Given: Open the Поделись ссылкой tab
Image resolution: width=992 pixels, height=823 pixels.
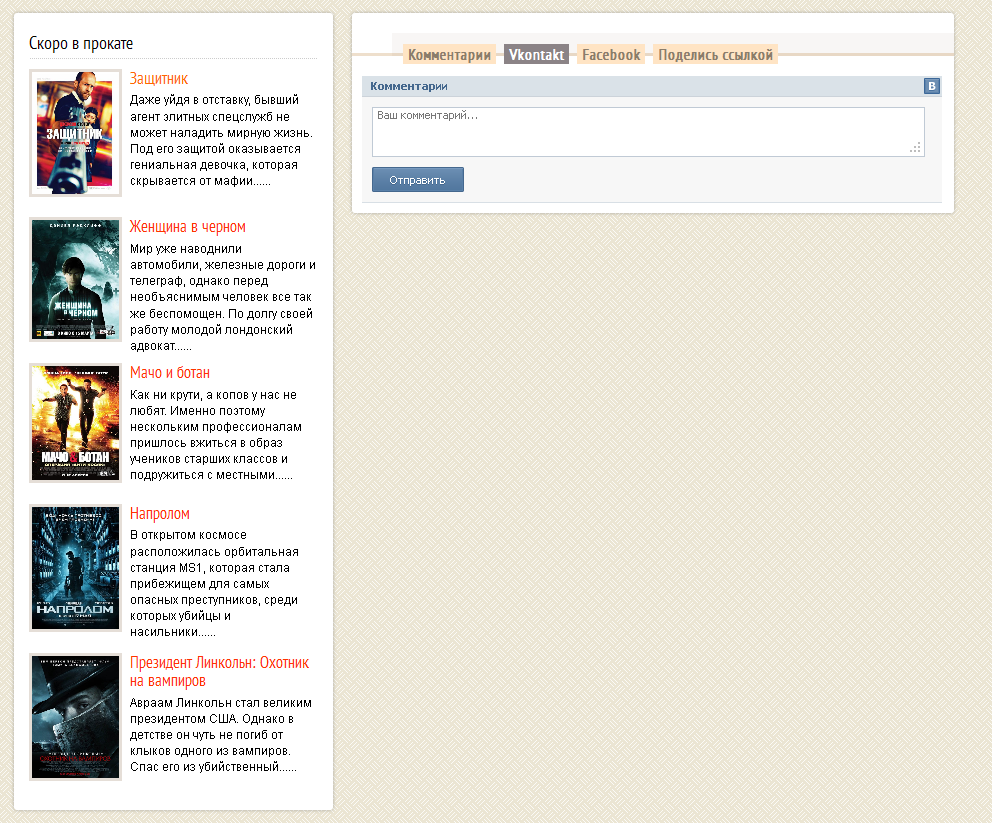Looking at the screenshot, I should 715,55.
